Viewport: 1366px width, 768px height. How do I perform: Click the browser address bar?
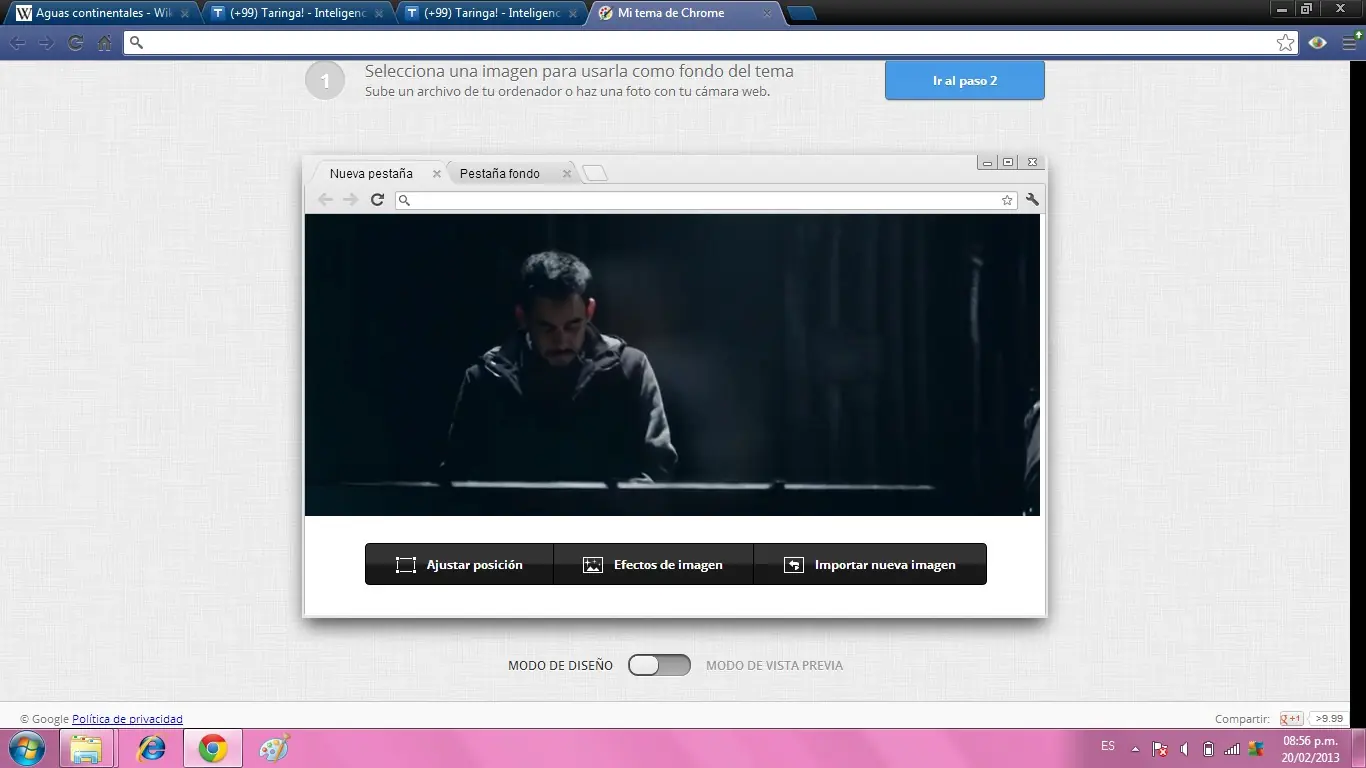tap(700, 43)
